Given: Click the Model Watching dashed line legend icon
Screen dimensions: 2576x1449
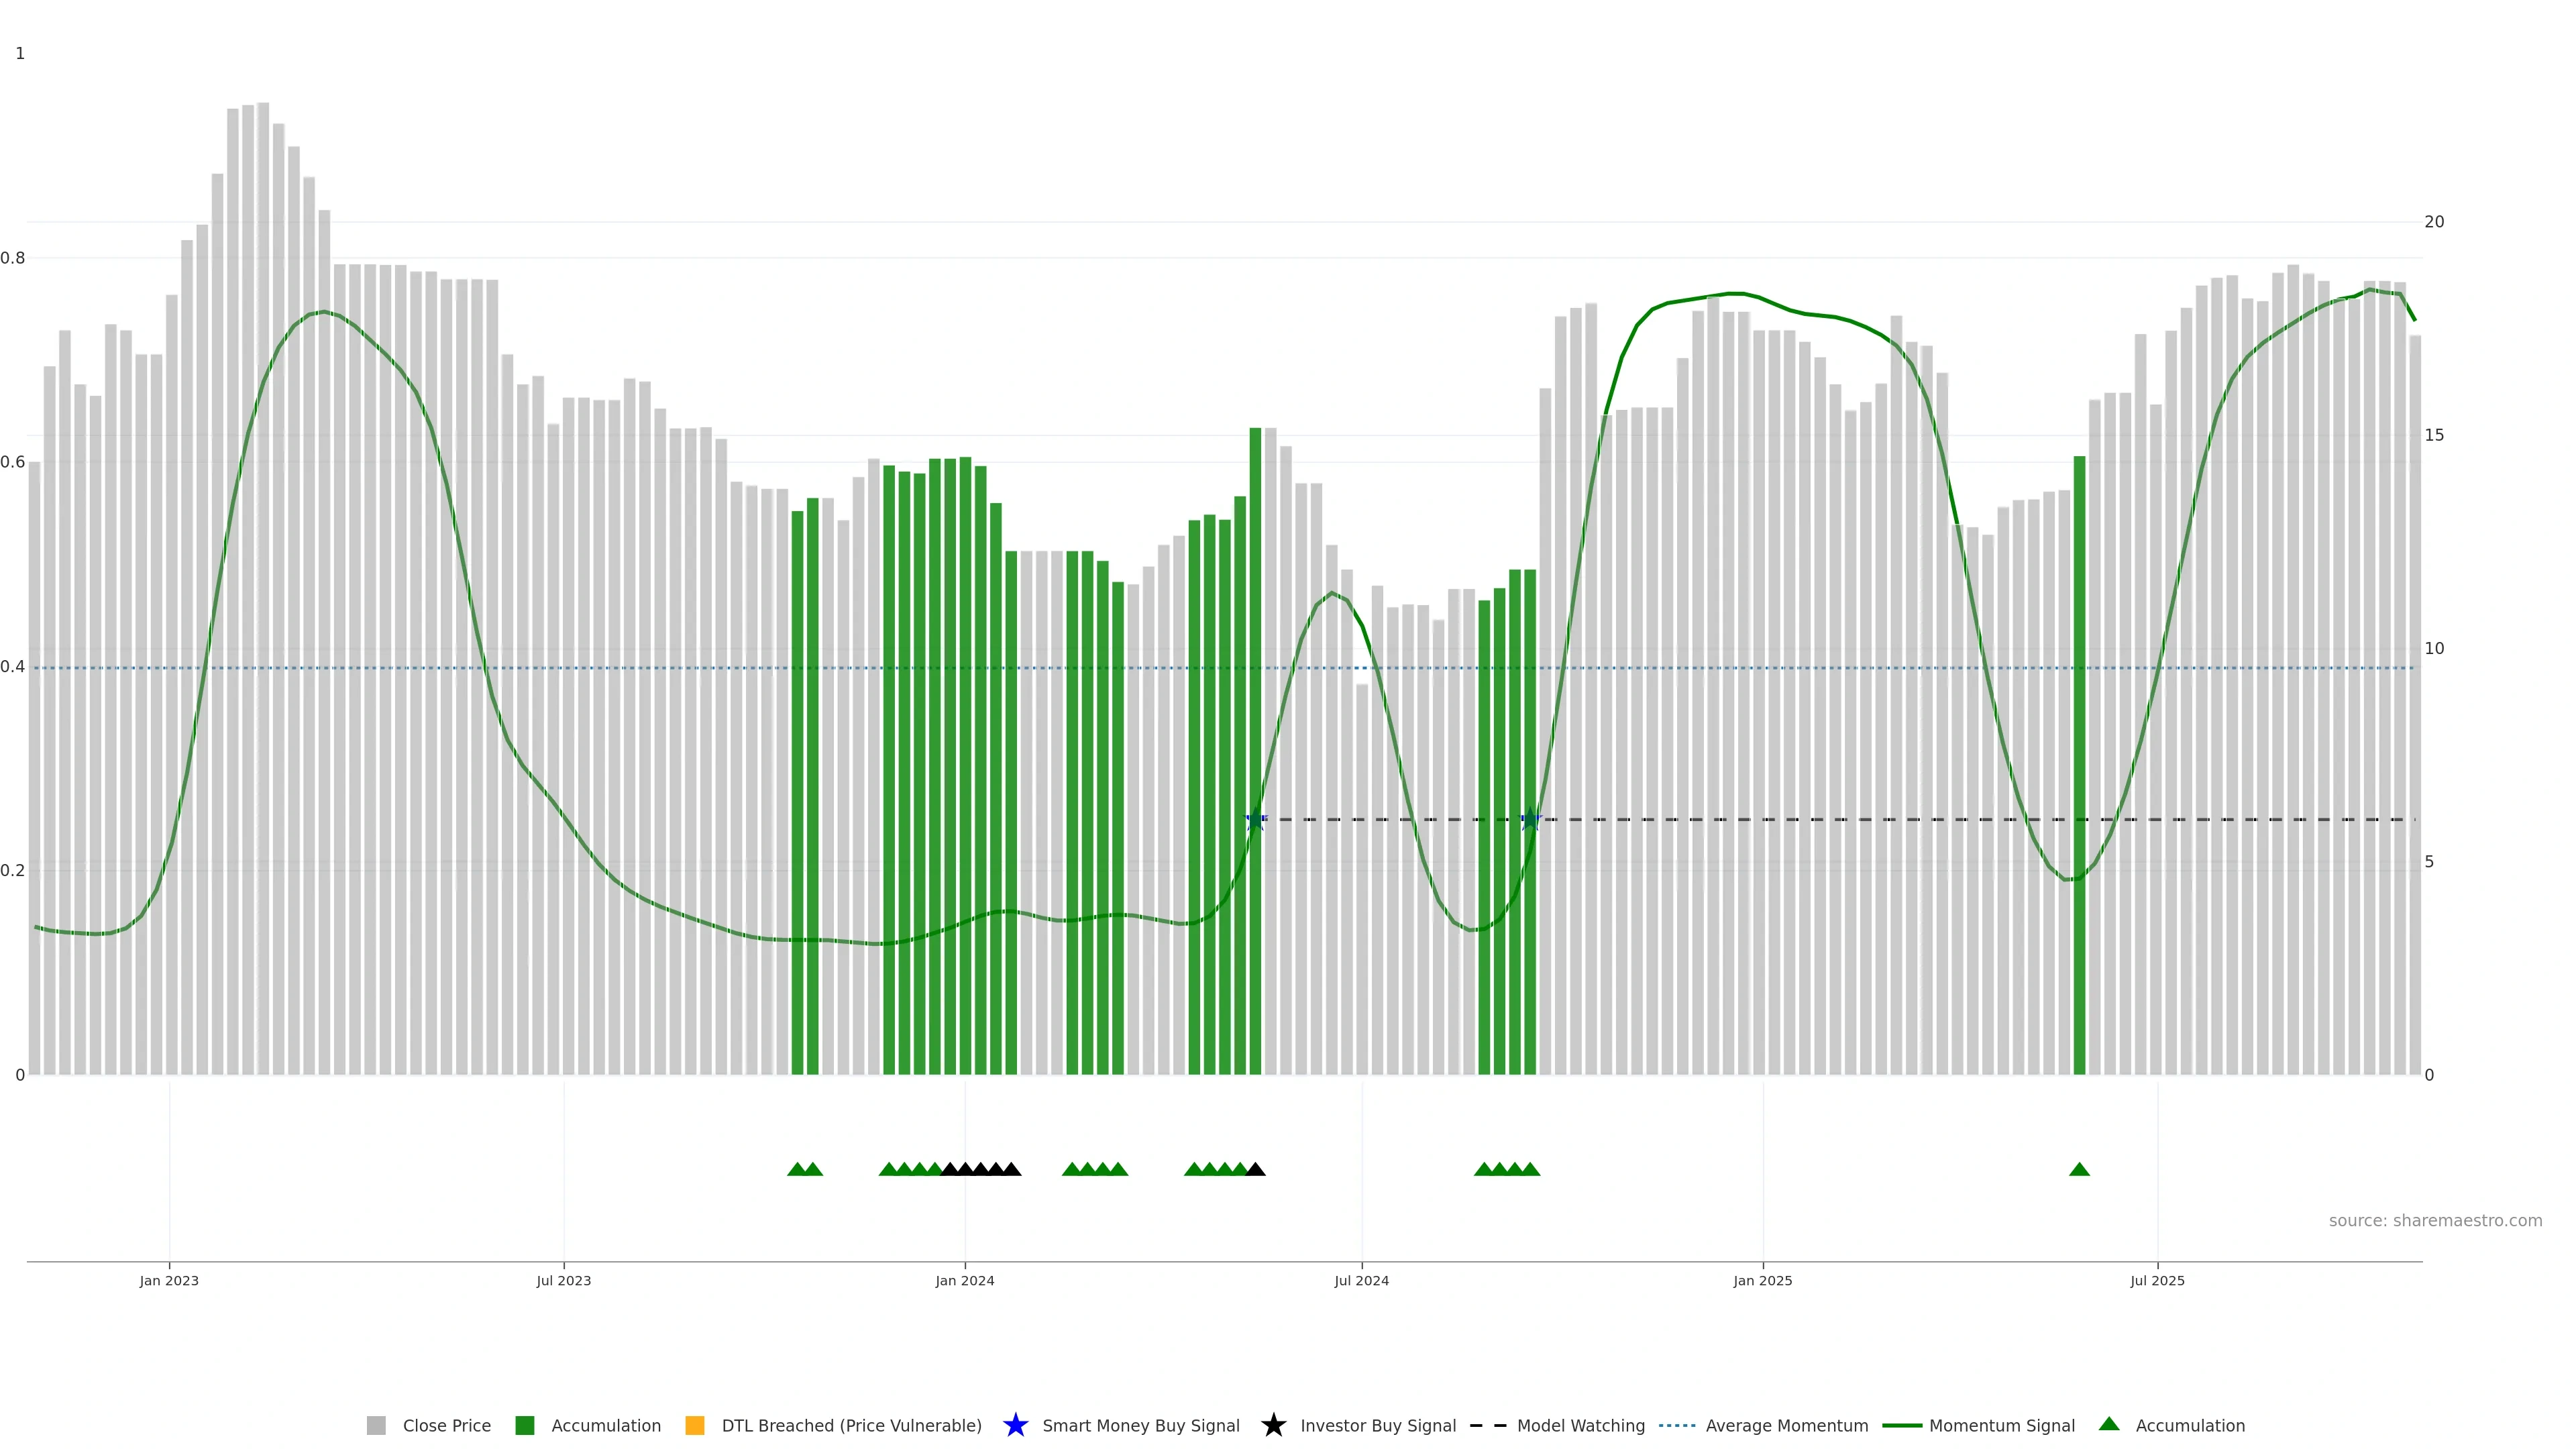Looking at the screenshot, I should click(1488, 1425).
